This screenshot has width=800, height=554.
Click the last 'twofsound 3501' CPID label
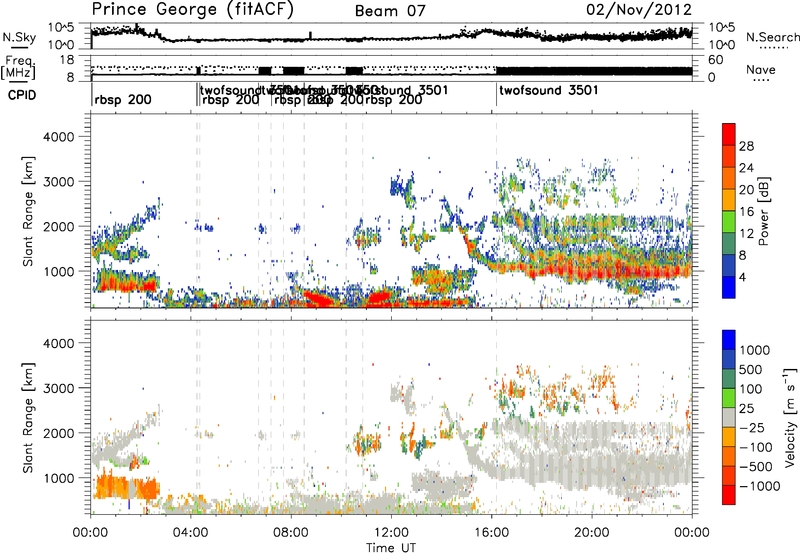click(549, 90)
